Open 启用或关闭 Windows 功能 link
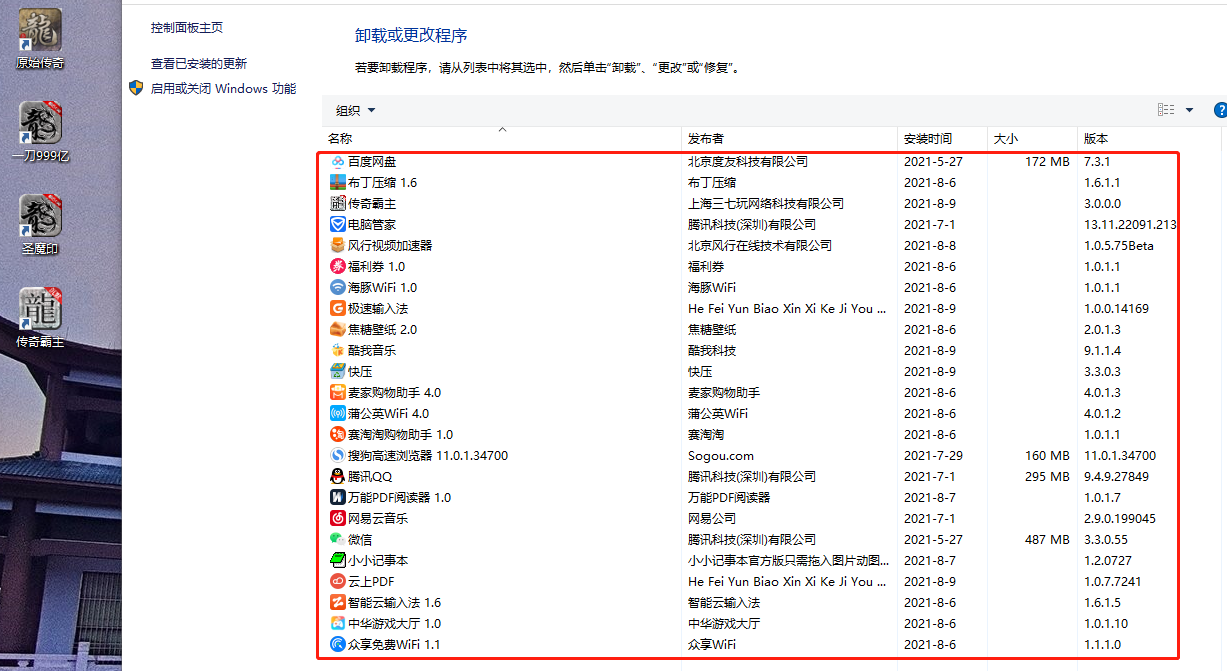 click(223, 89)
